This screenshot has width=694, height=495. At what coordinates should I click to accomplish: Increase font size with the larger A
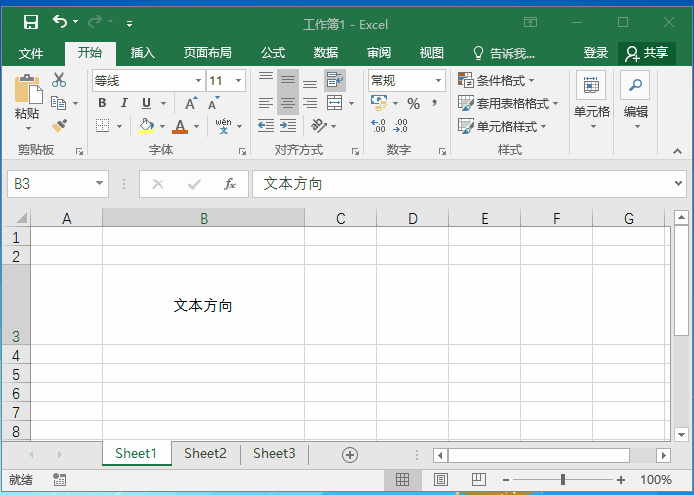point(191,103)
